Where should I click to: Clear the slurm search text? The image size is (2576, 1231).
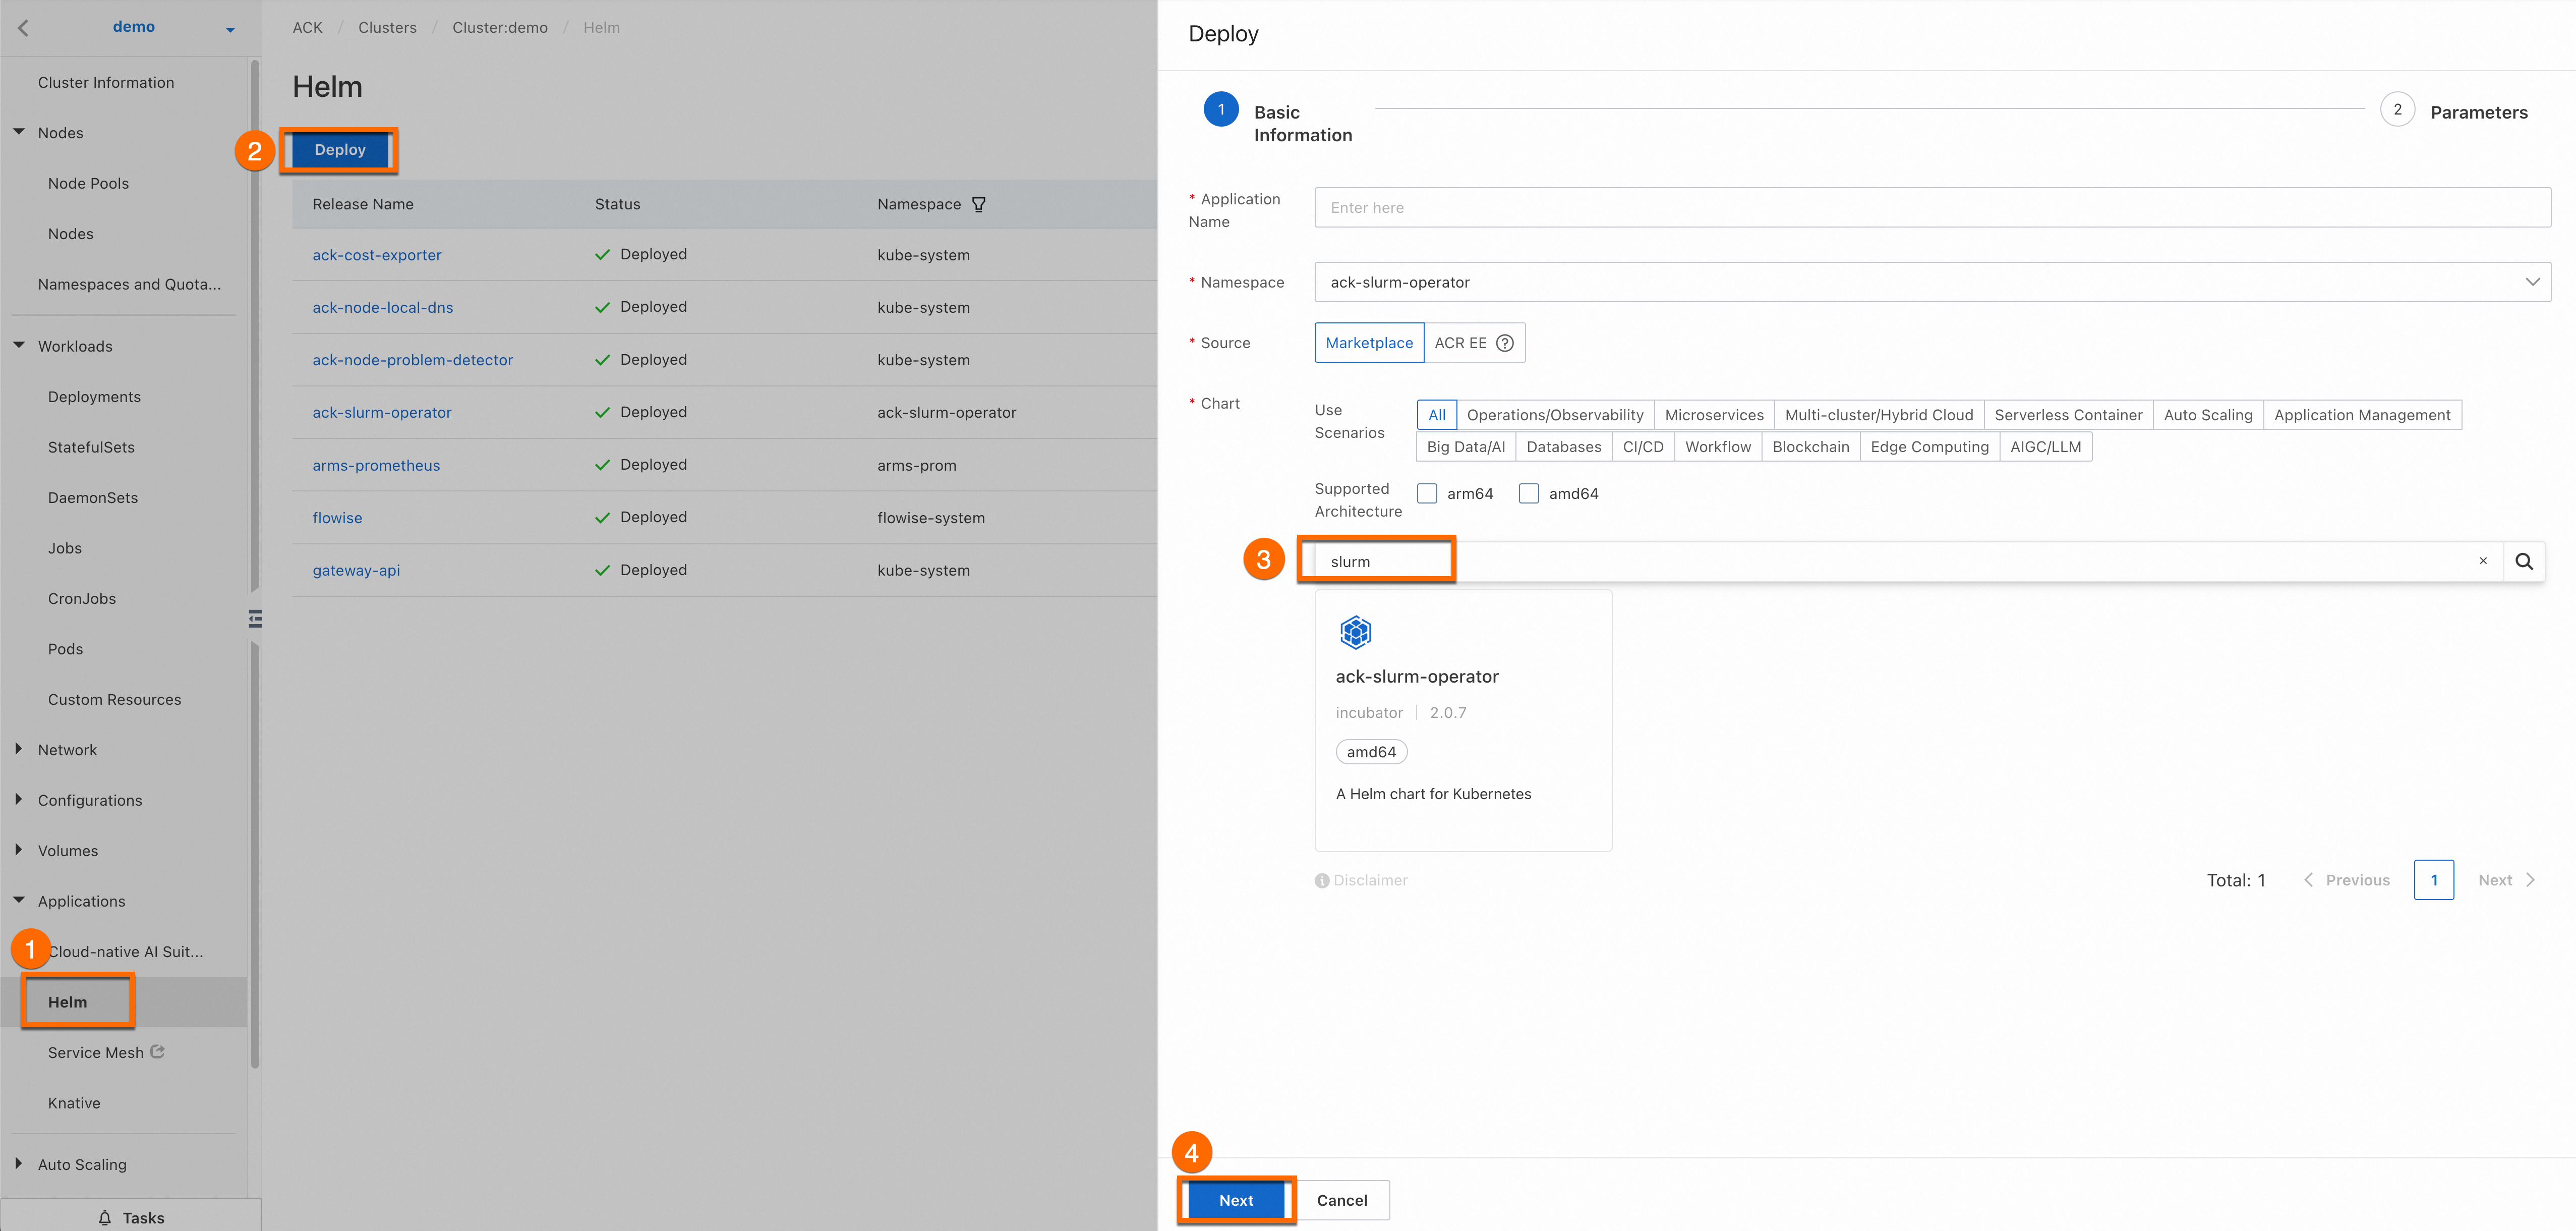2482,561
